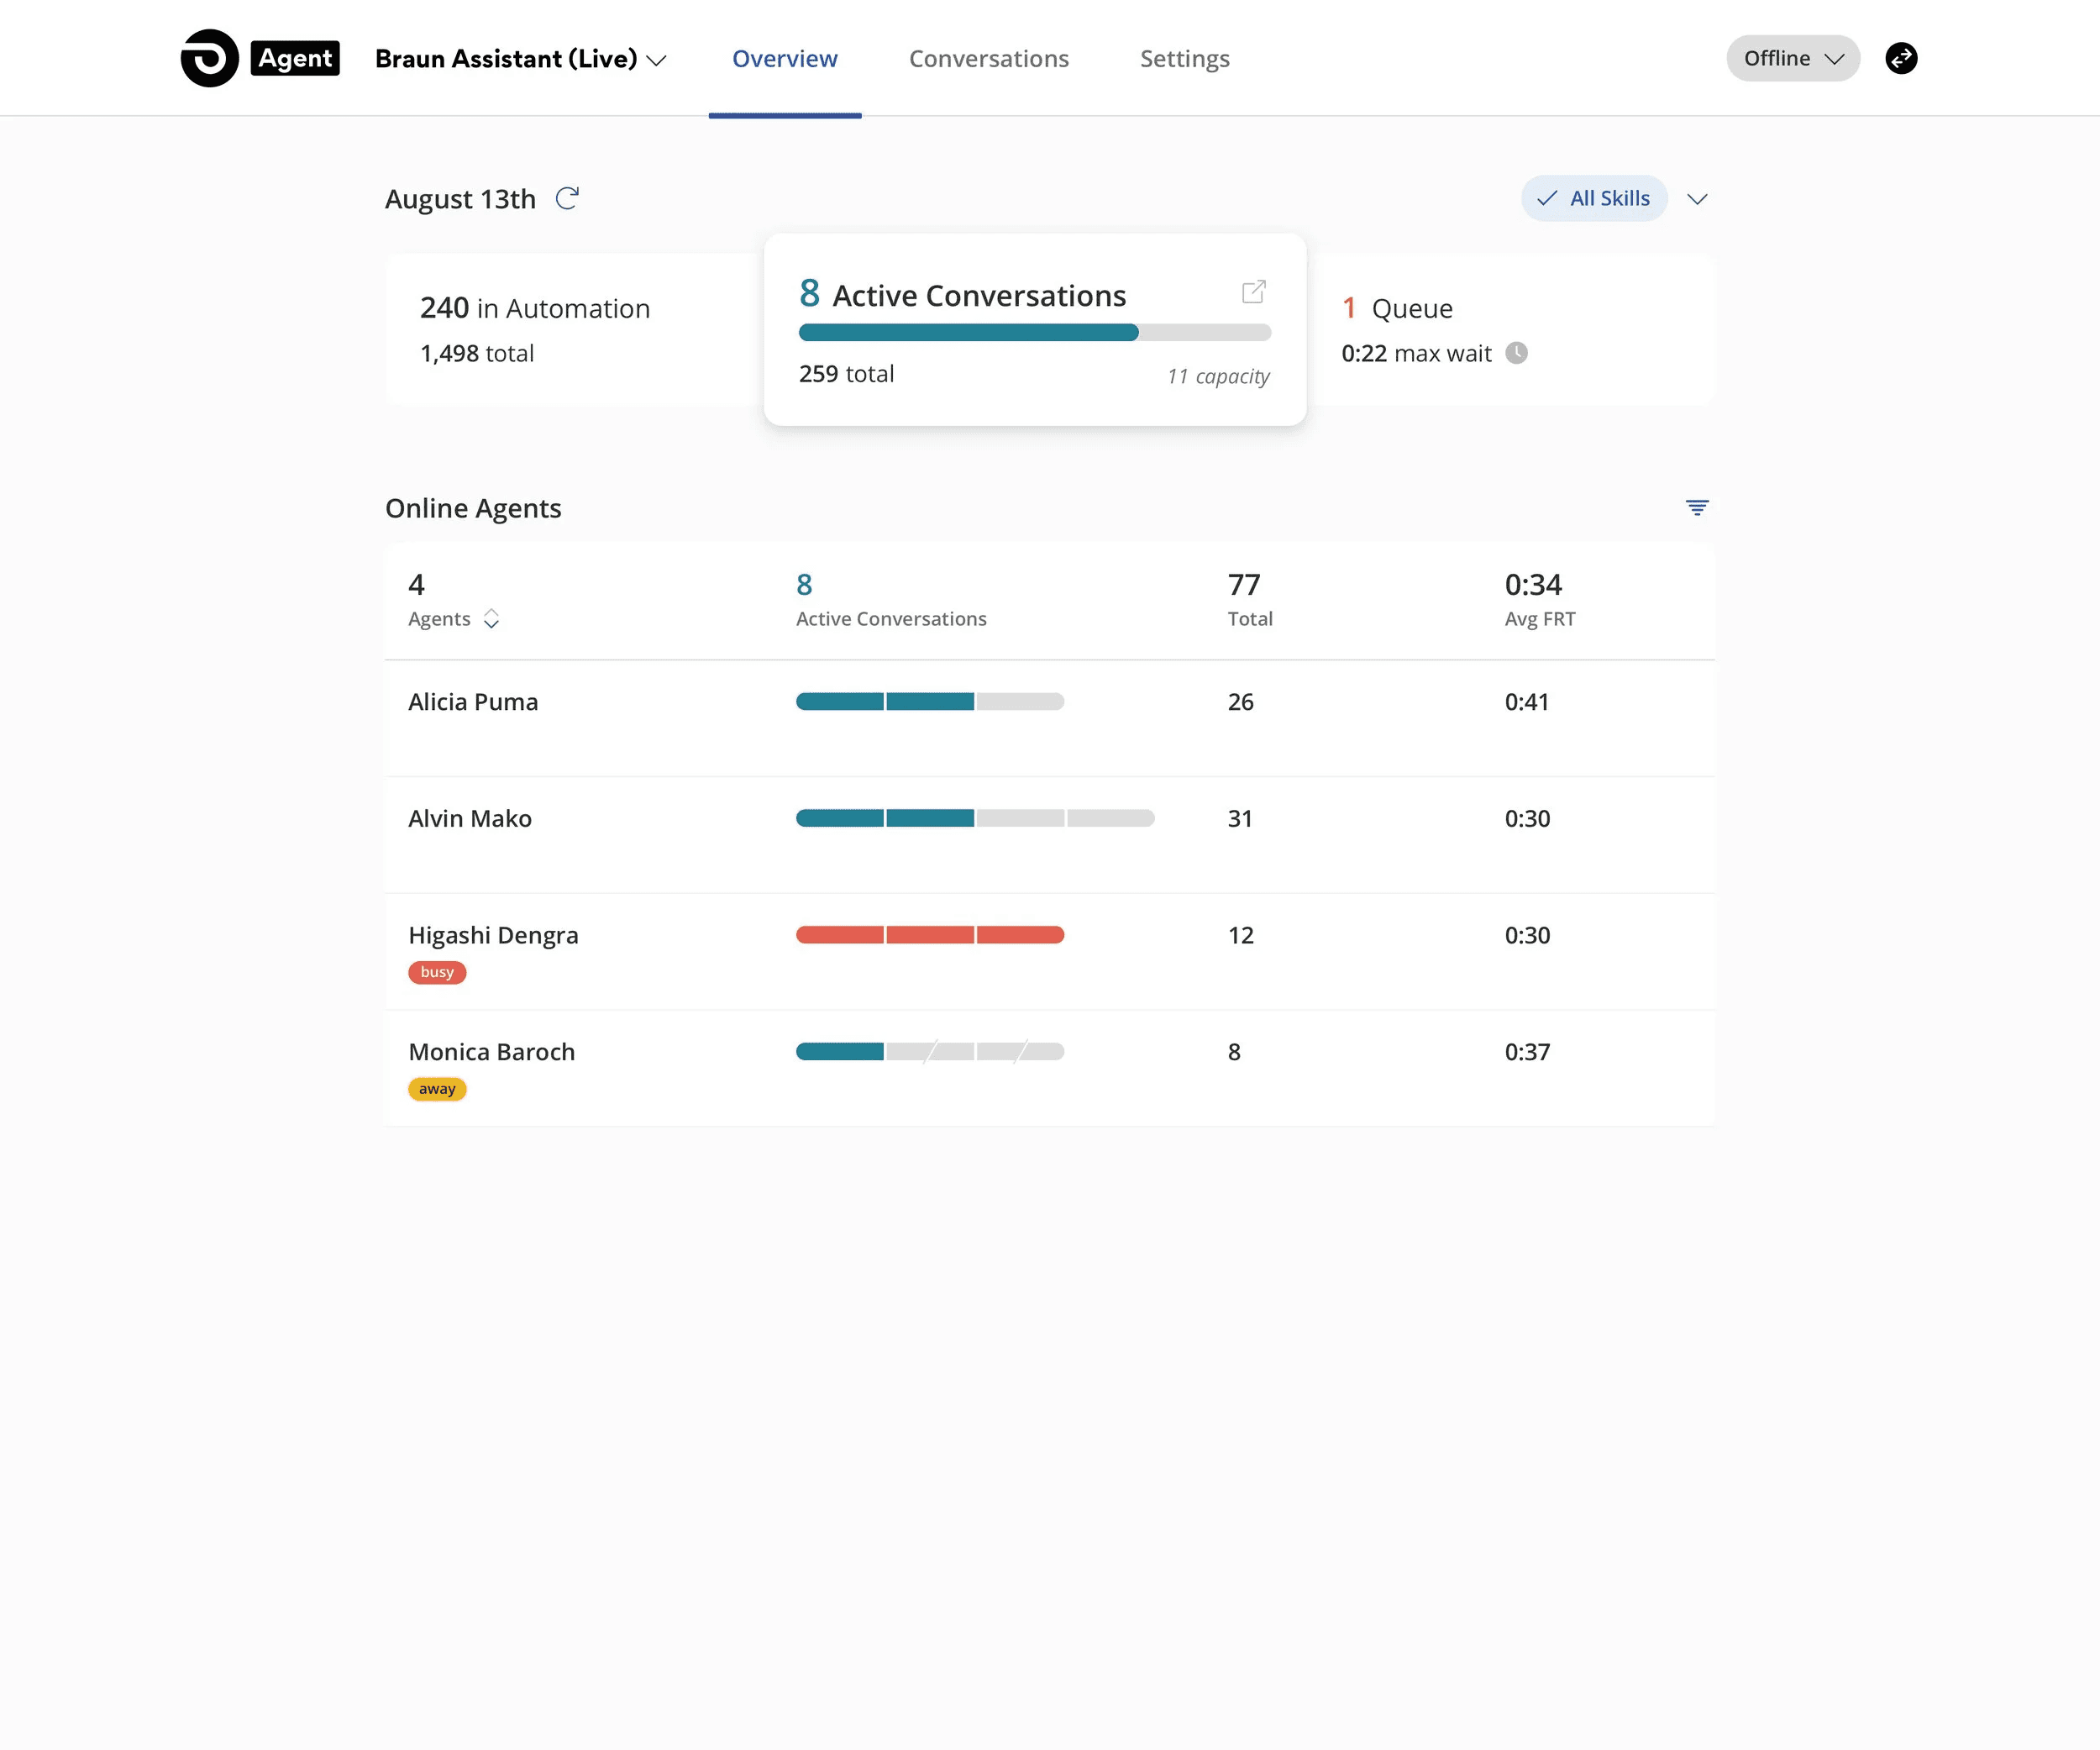Sort agents using the Agents arrows icon

[x=491, y=619]
